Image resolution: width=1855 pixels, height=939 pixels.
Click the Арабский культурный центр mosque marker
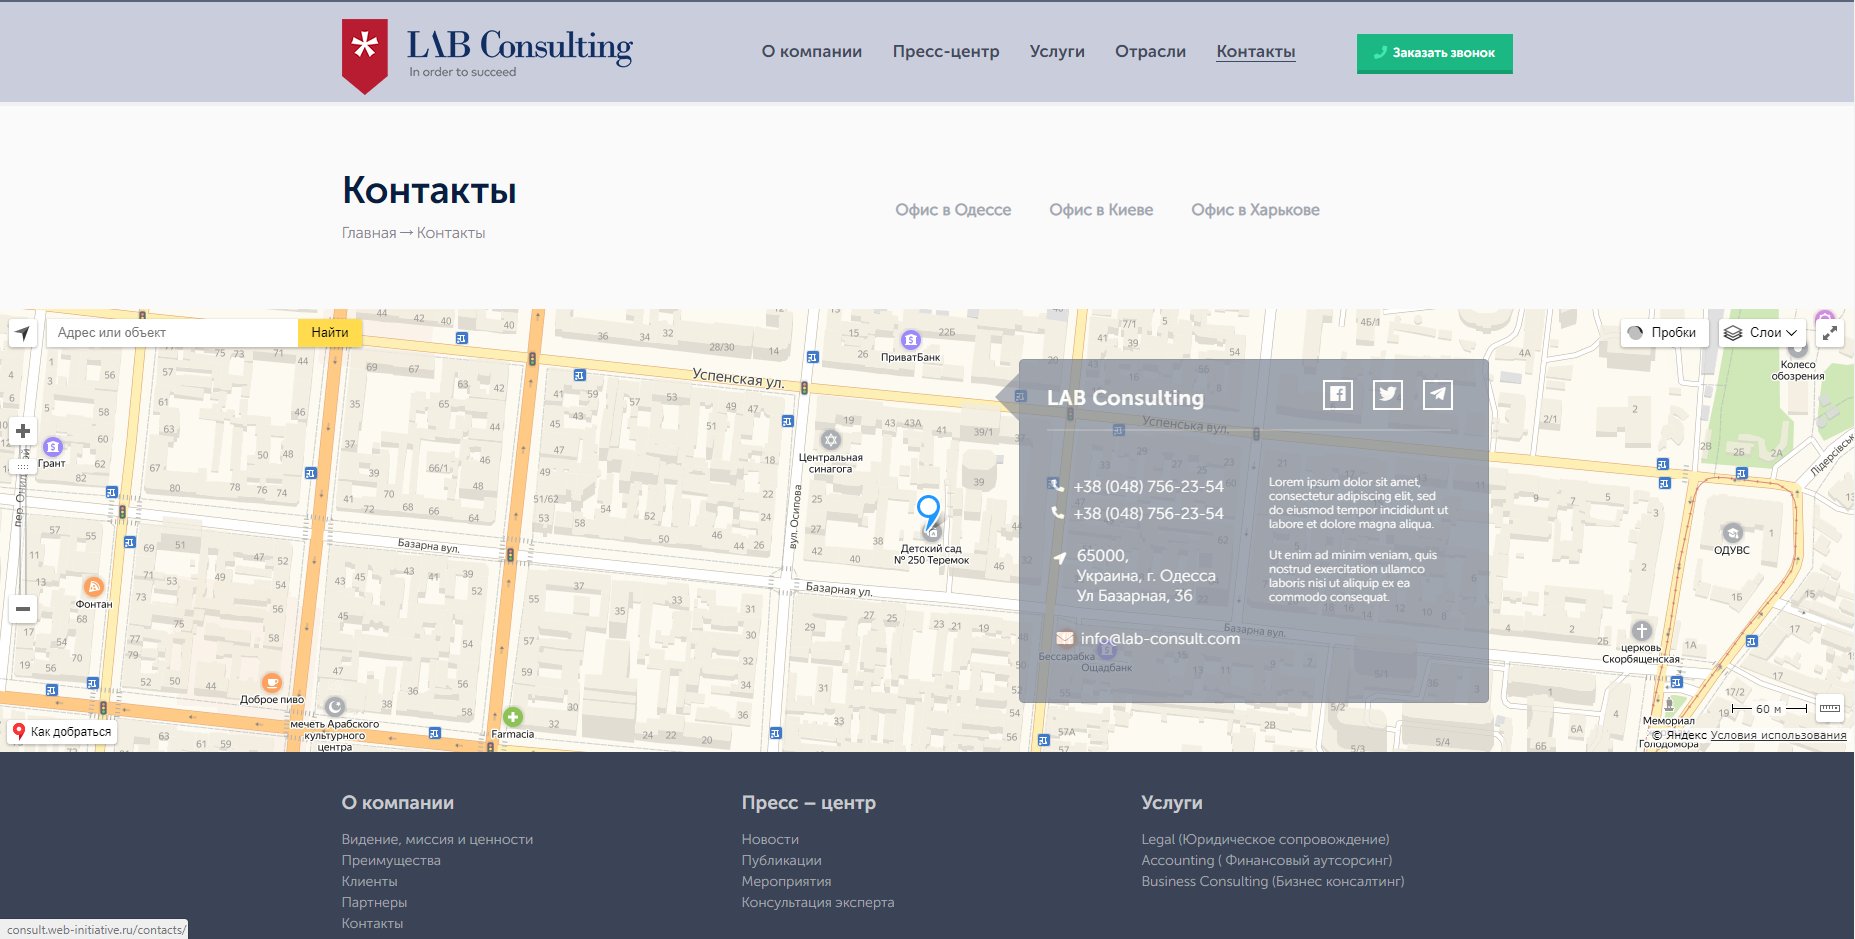[x=335, y=707]
